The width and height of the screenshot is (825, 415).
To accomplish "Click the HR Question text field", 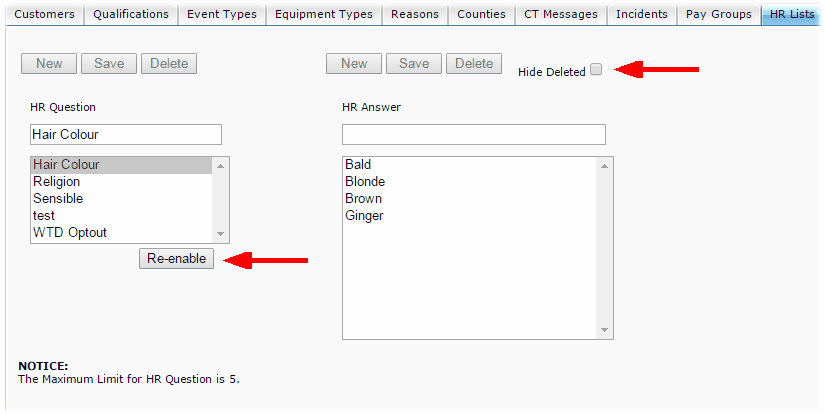I will tap(126, 134).
